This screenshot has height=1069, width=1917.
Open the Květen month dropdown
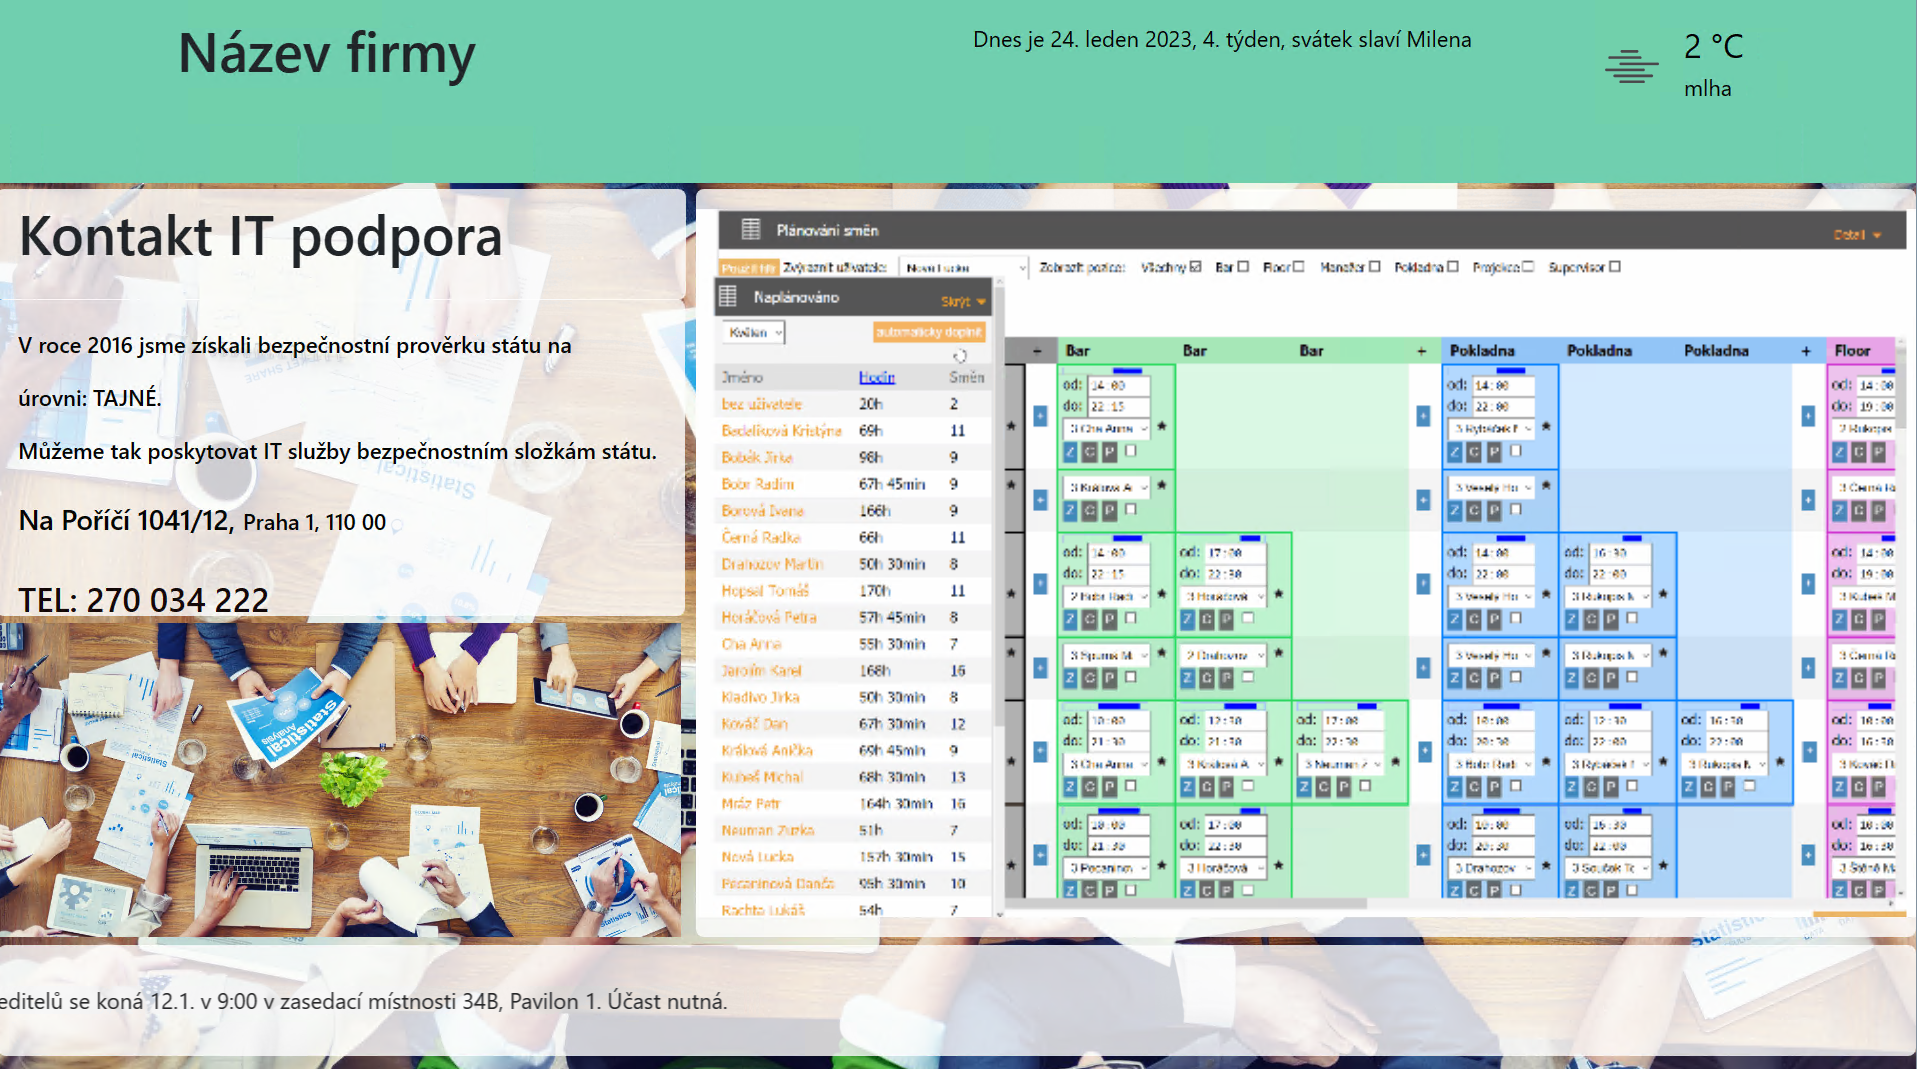tap(753, 333)
